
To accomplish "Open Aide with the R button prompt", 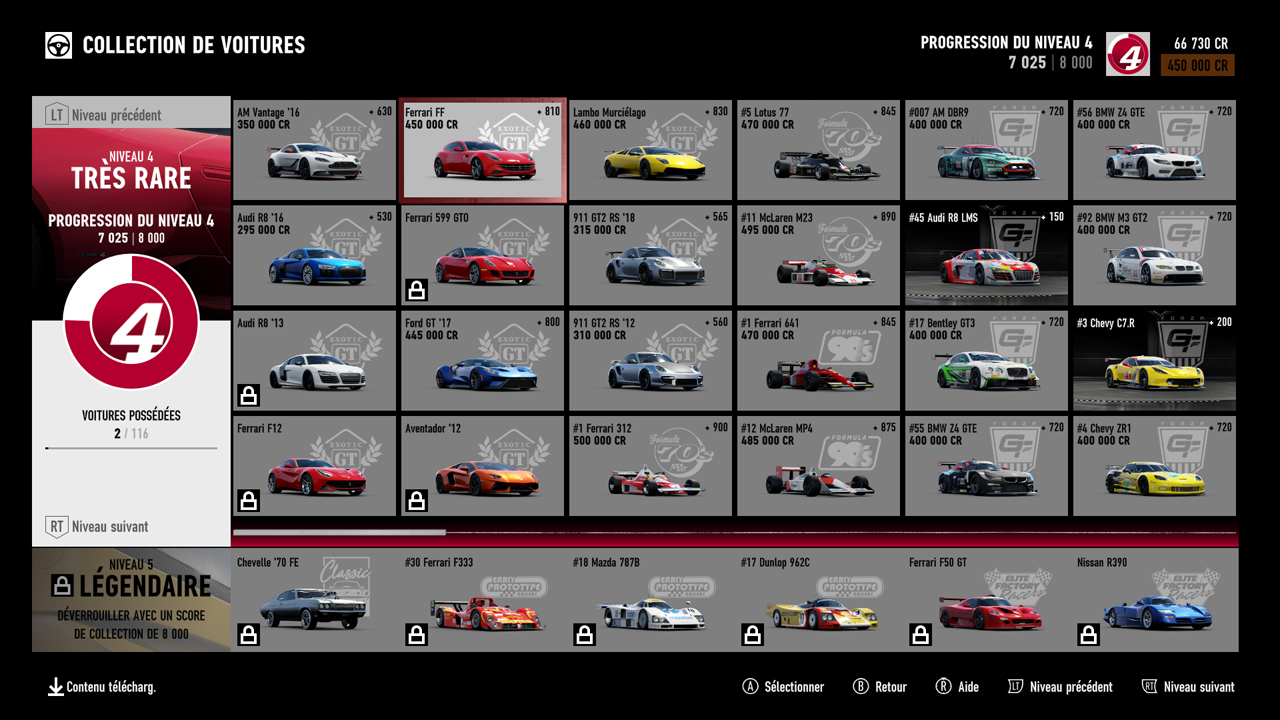I will [x=957, y=687].
